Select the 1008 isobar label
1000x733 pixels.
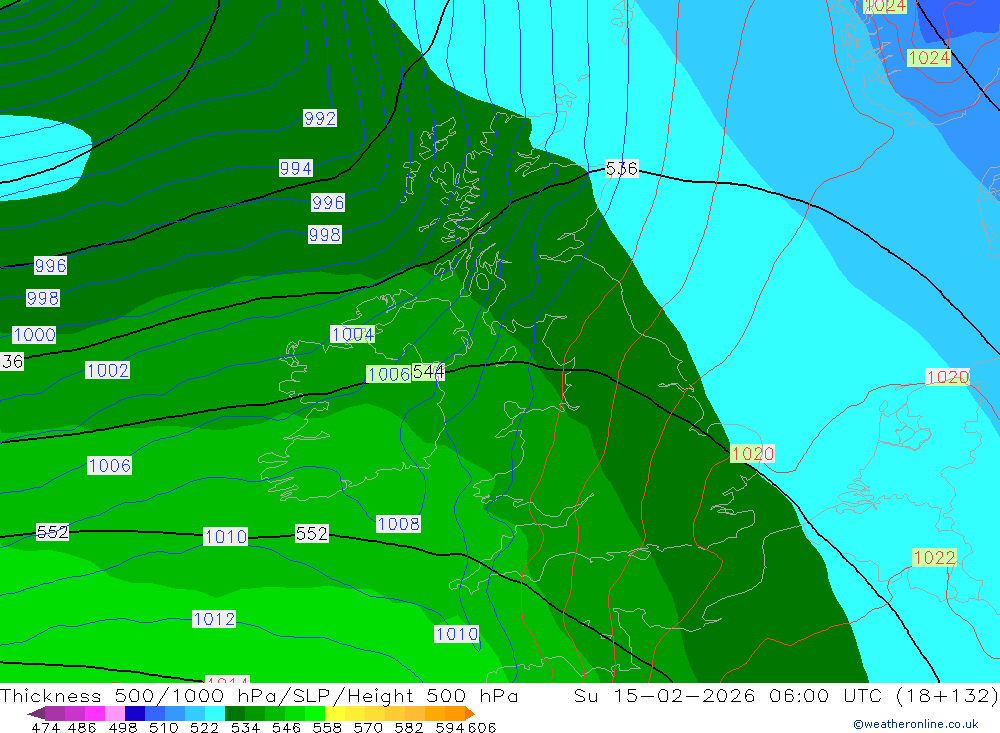click(399, 524)
